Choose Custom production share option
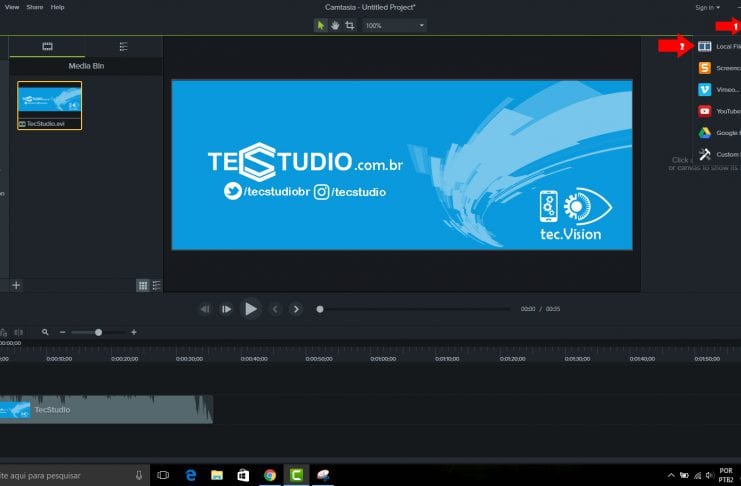 click(x=718, y=154)
